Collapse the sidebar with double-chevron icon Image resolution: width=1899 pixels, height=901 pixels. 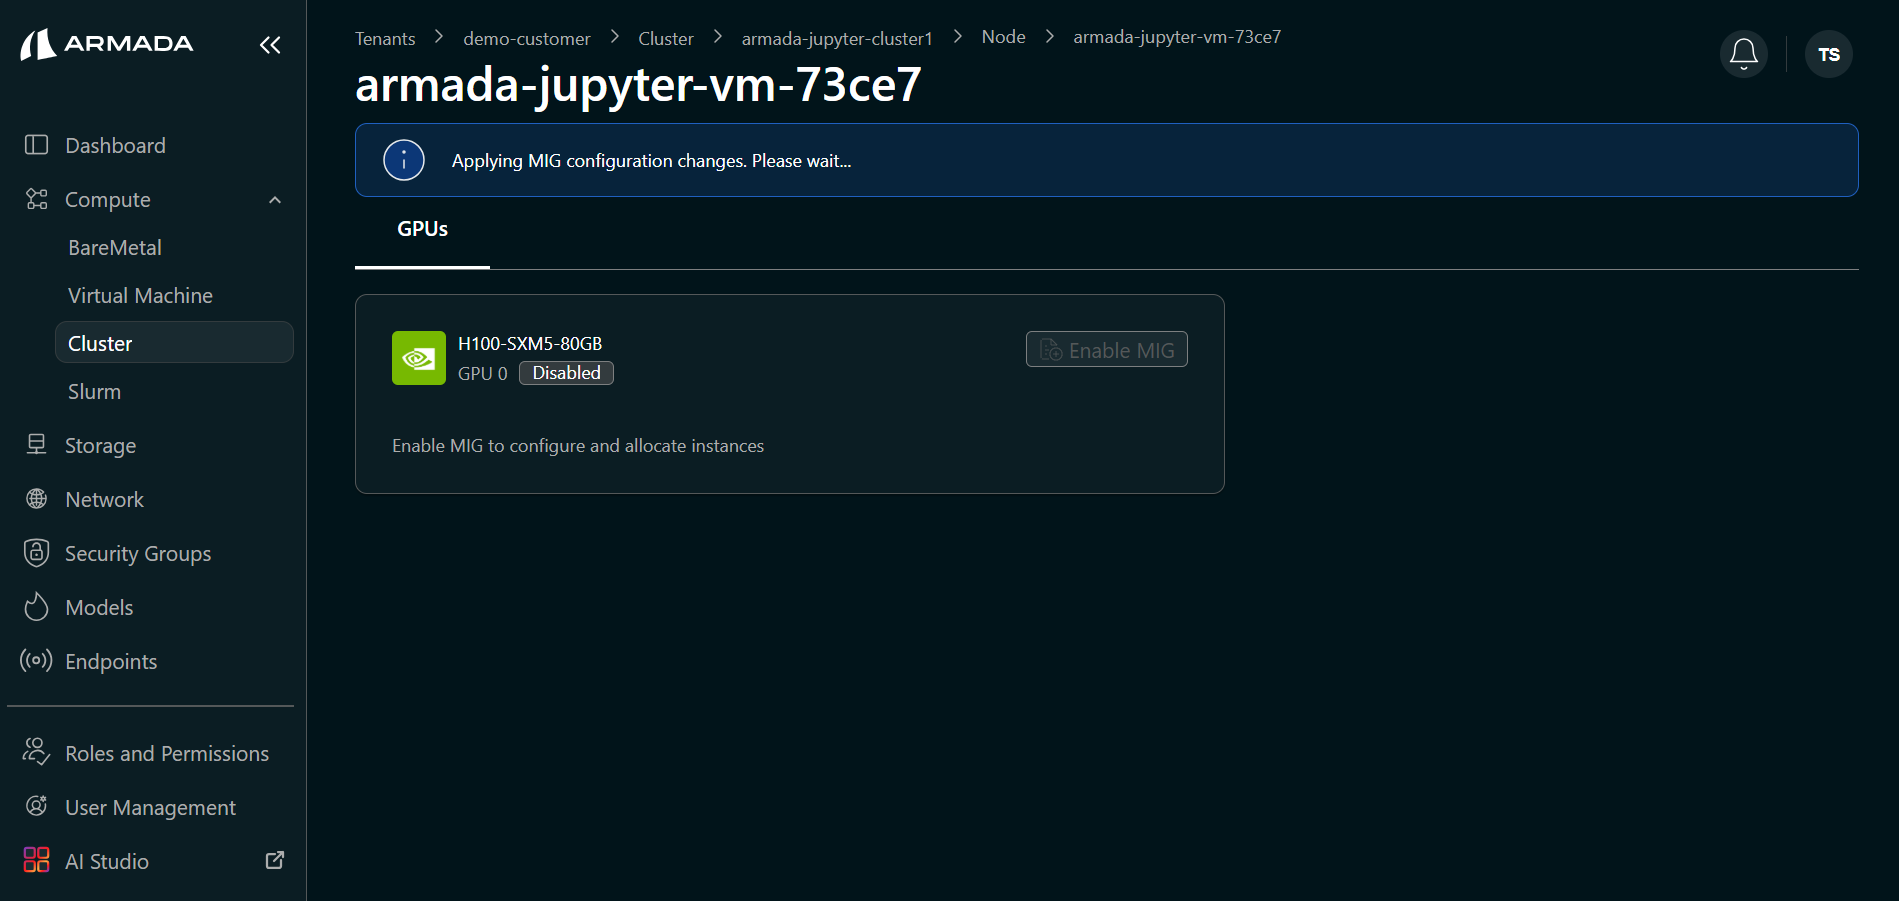pyautogui.click(x=270, y=45)
